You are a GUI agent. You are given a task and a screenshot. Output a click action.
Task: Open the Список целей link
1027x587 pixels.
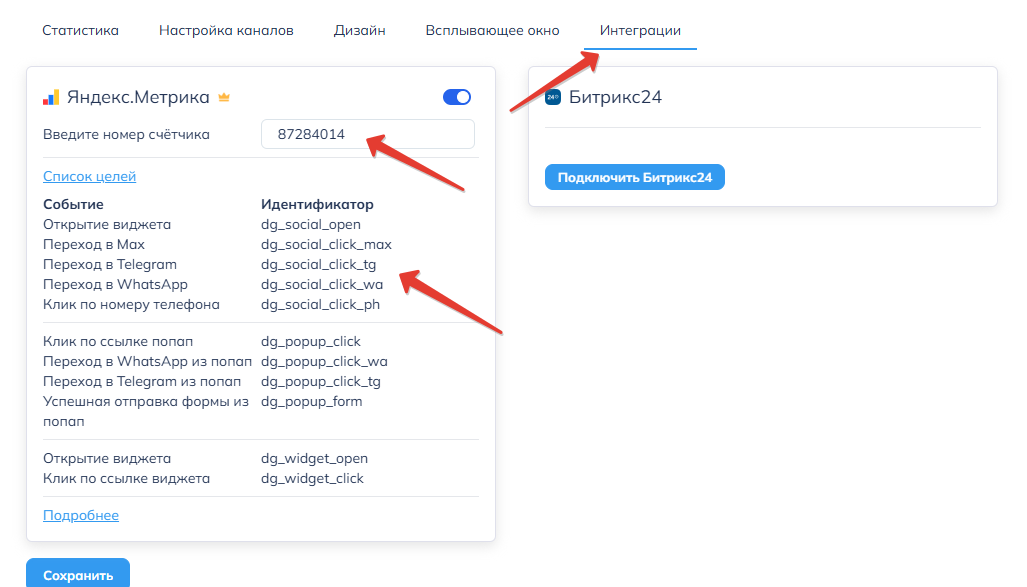tap(89, 177)
